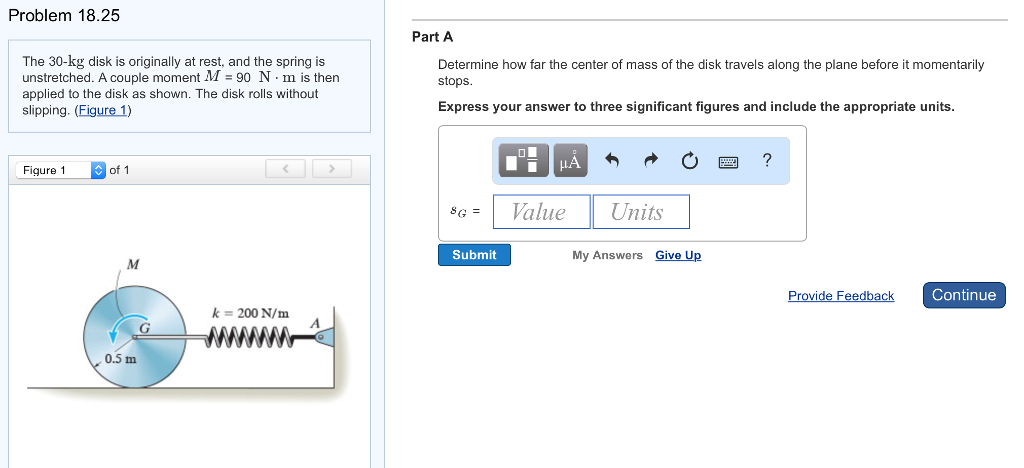Viewport: 1024px width, 468px height.
Task: Click the undo arrow in answer toolbar
Action: coord(613,160)
